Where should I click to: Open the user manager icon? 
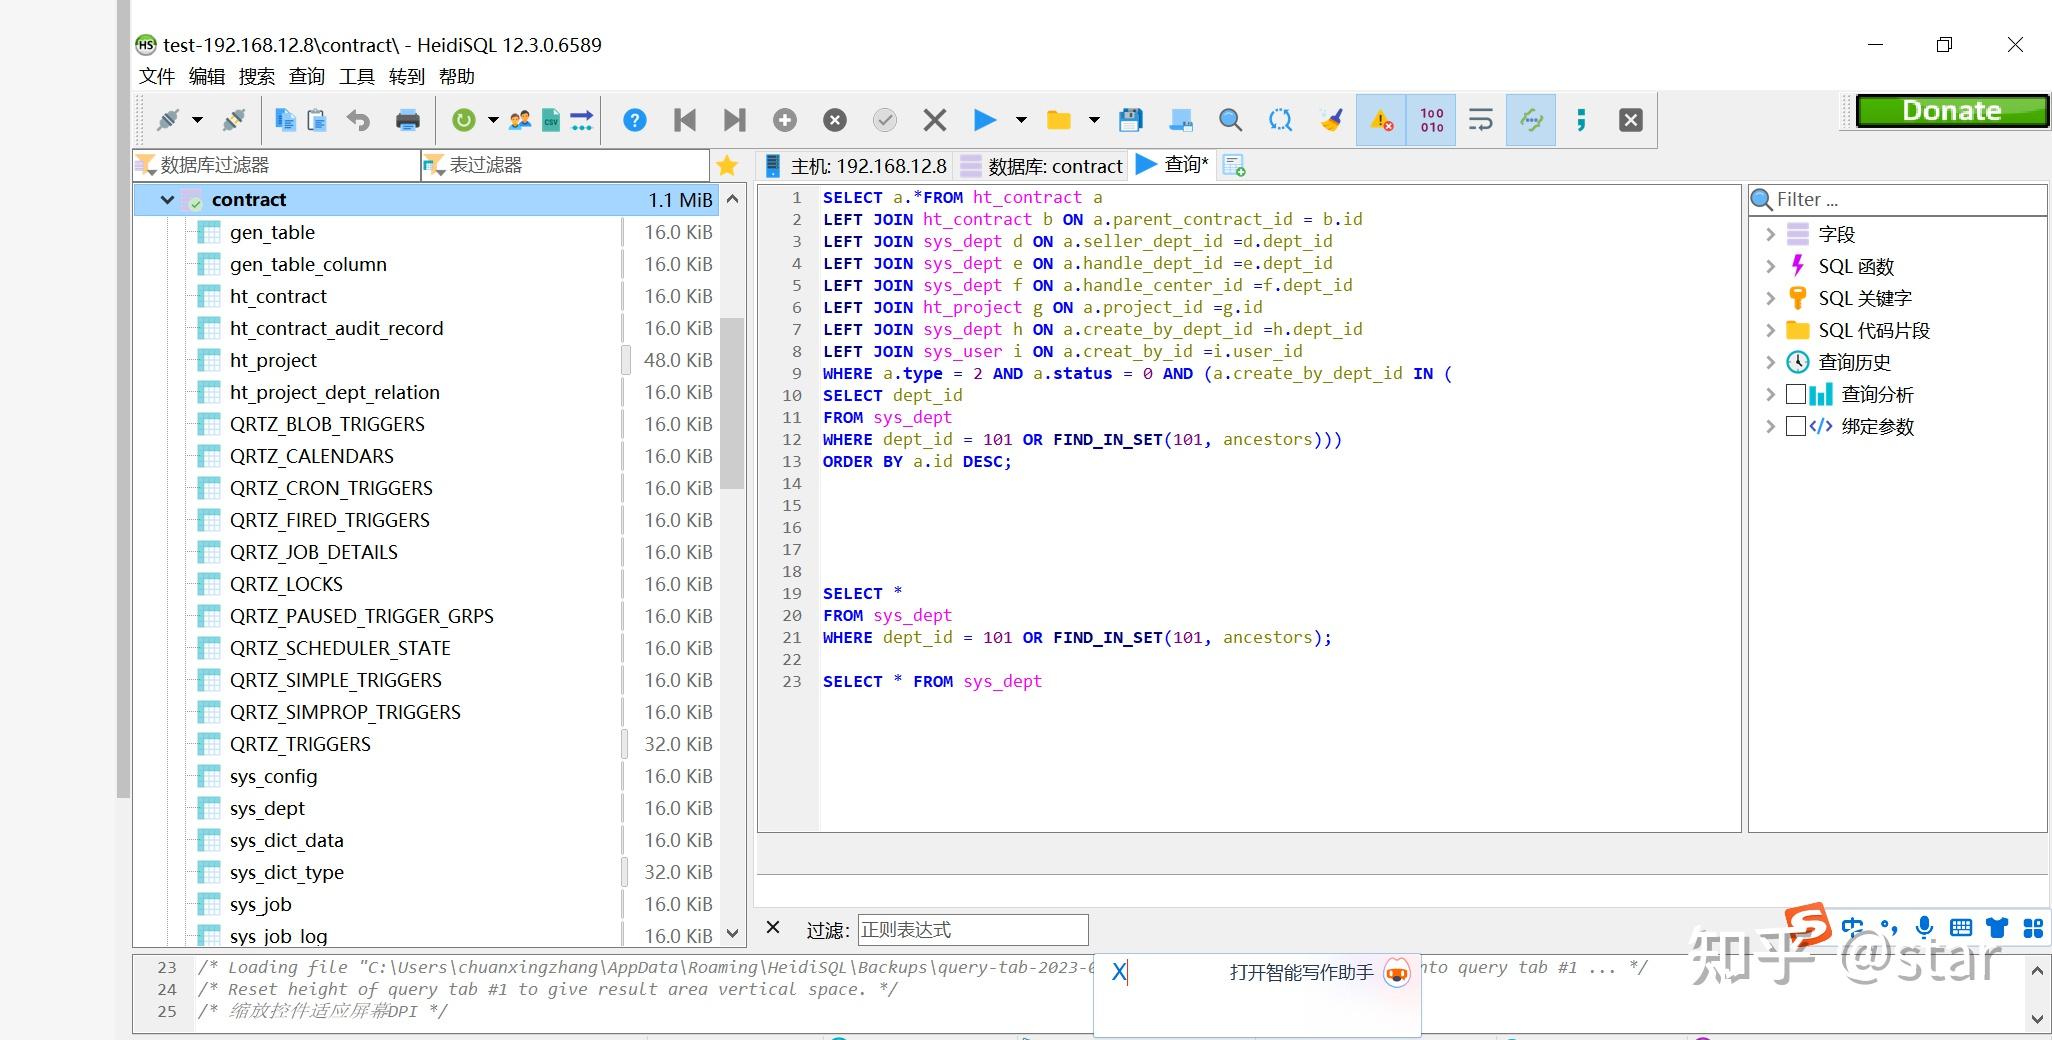coord(520,121)
